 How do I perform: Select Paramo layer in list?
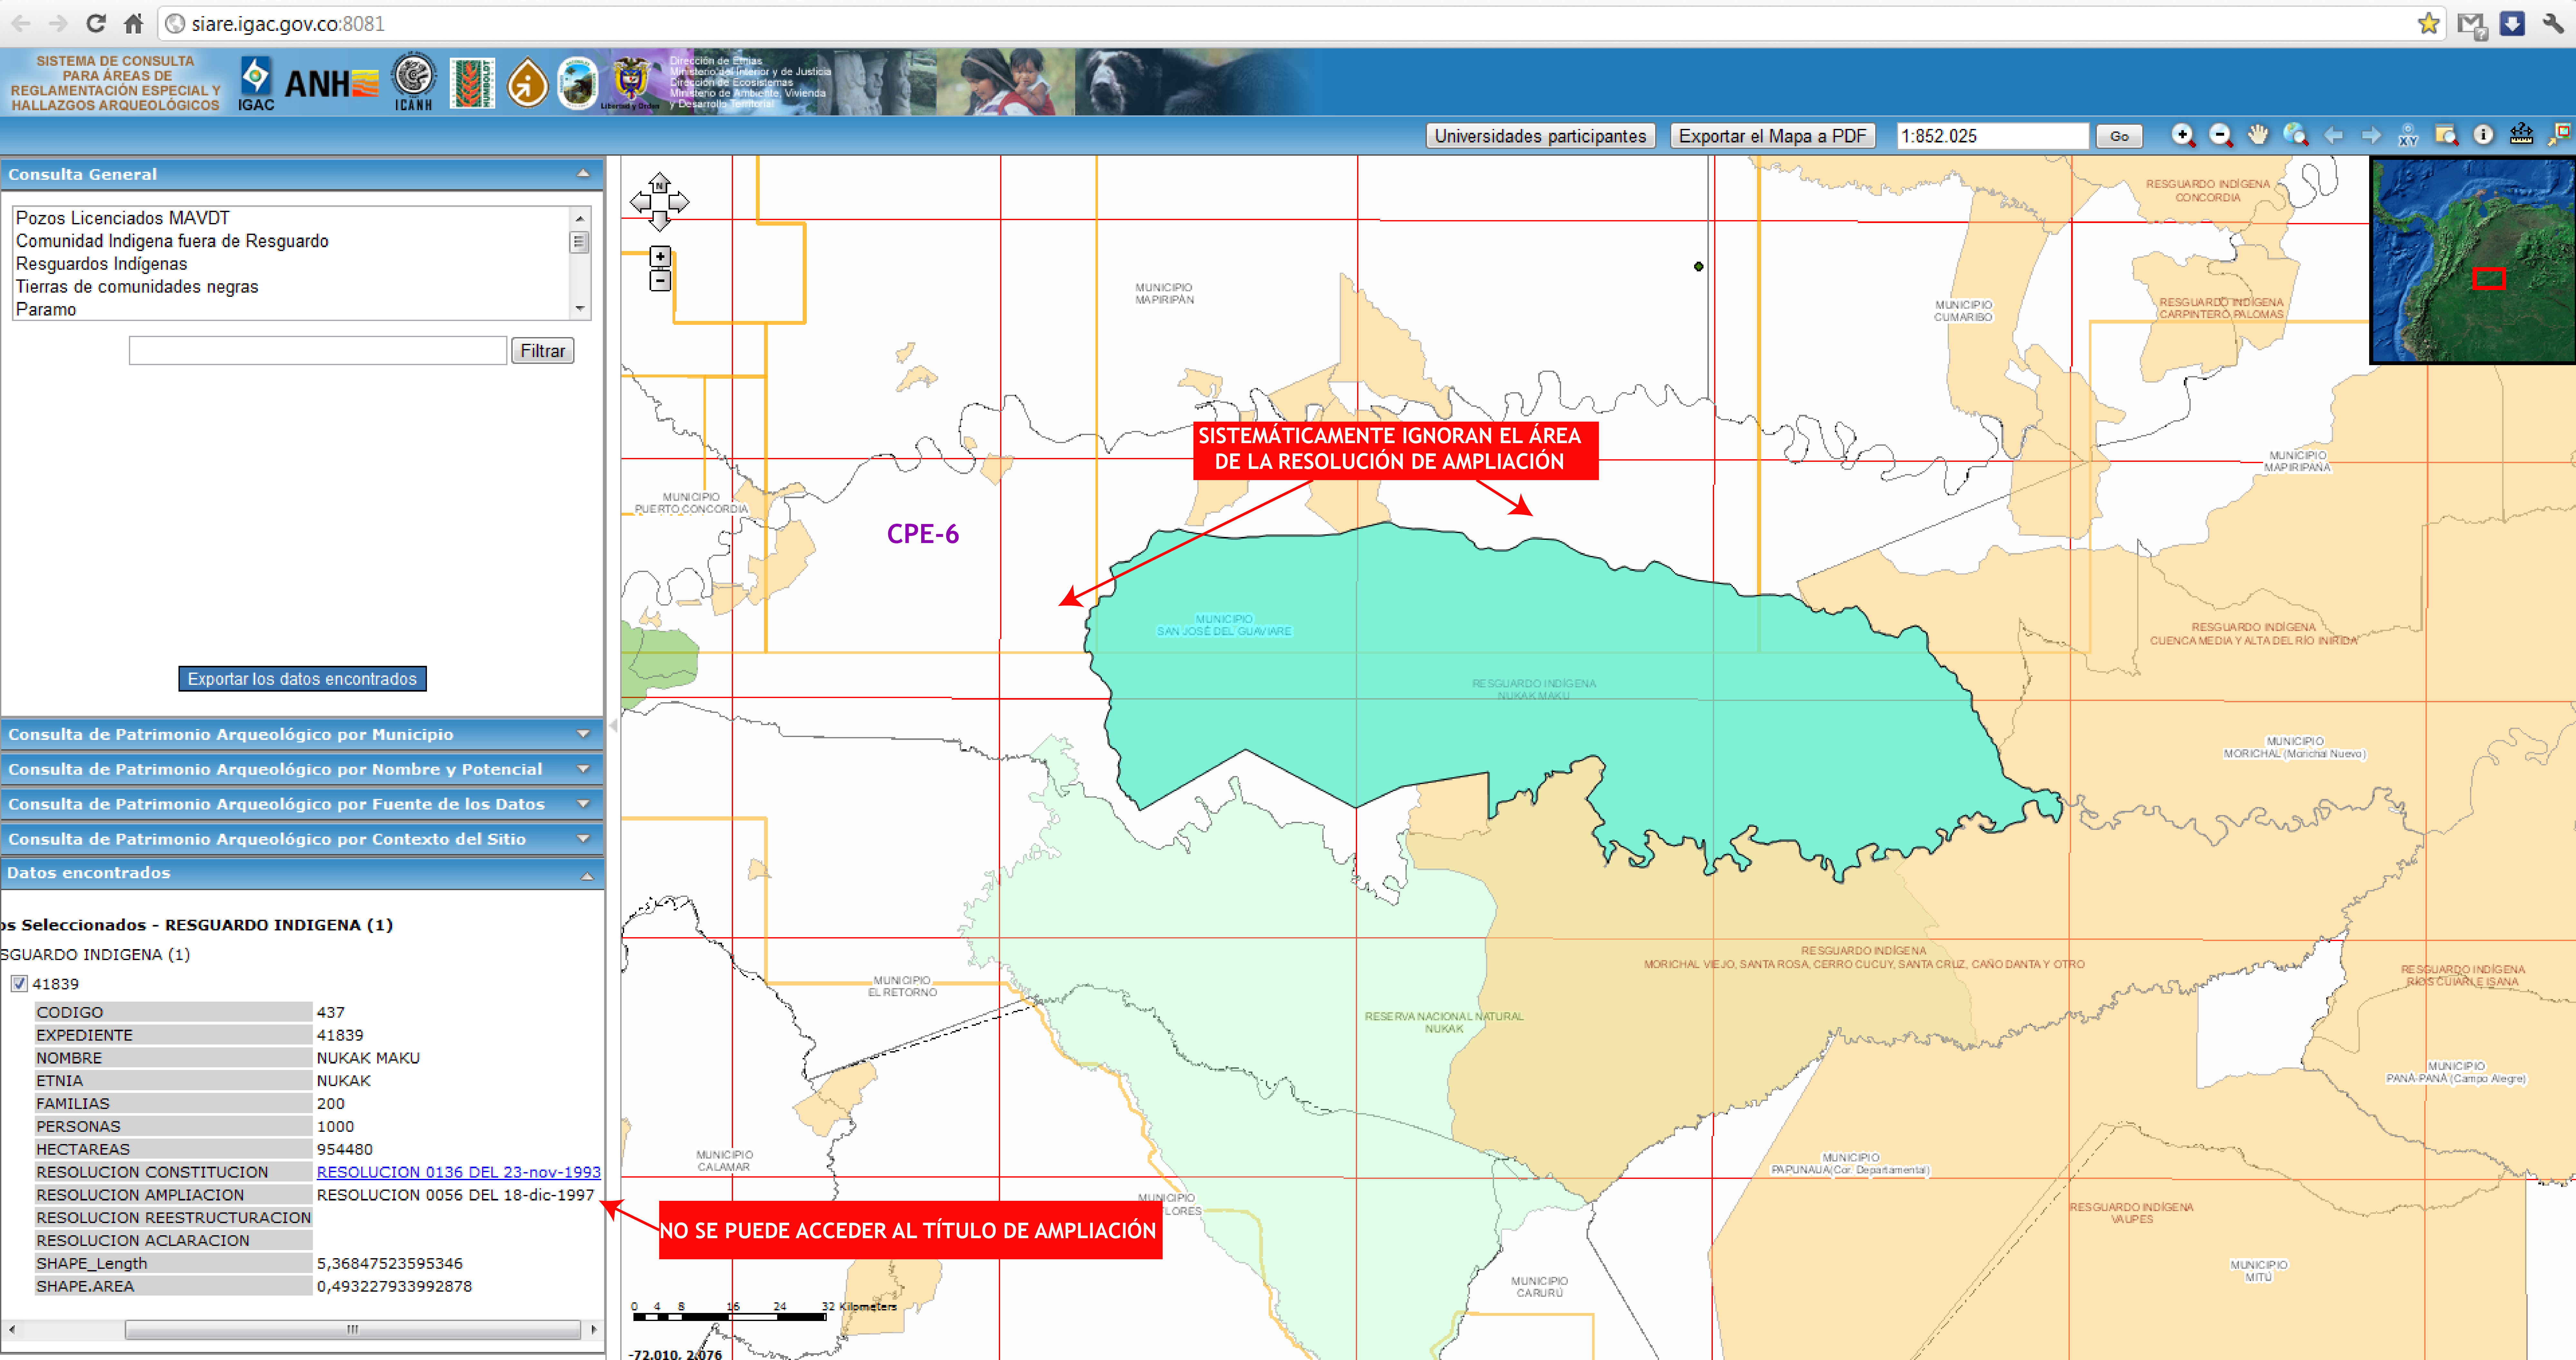[46, 310]
